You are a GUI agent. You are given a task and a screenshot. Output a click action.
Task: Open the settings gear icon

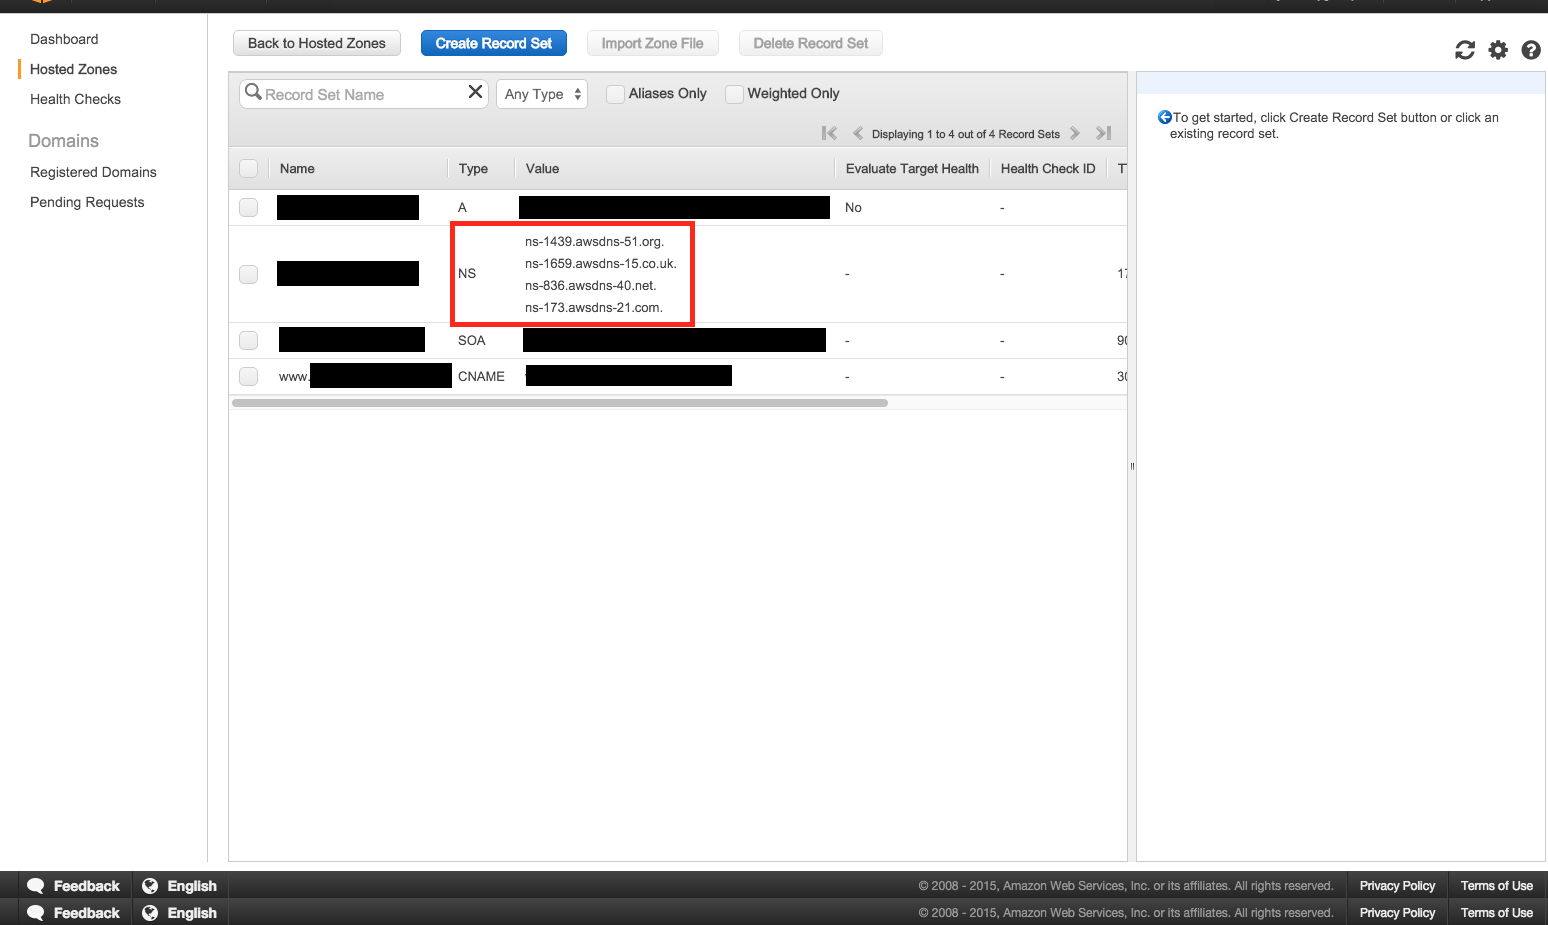(1498, 50)
